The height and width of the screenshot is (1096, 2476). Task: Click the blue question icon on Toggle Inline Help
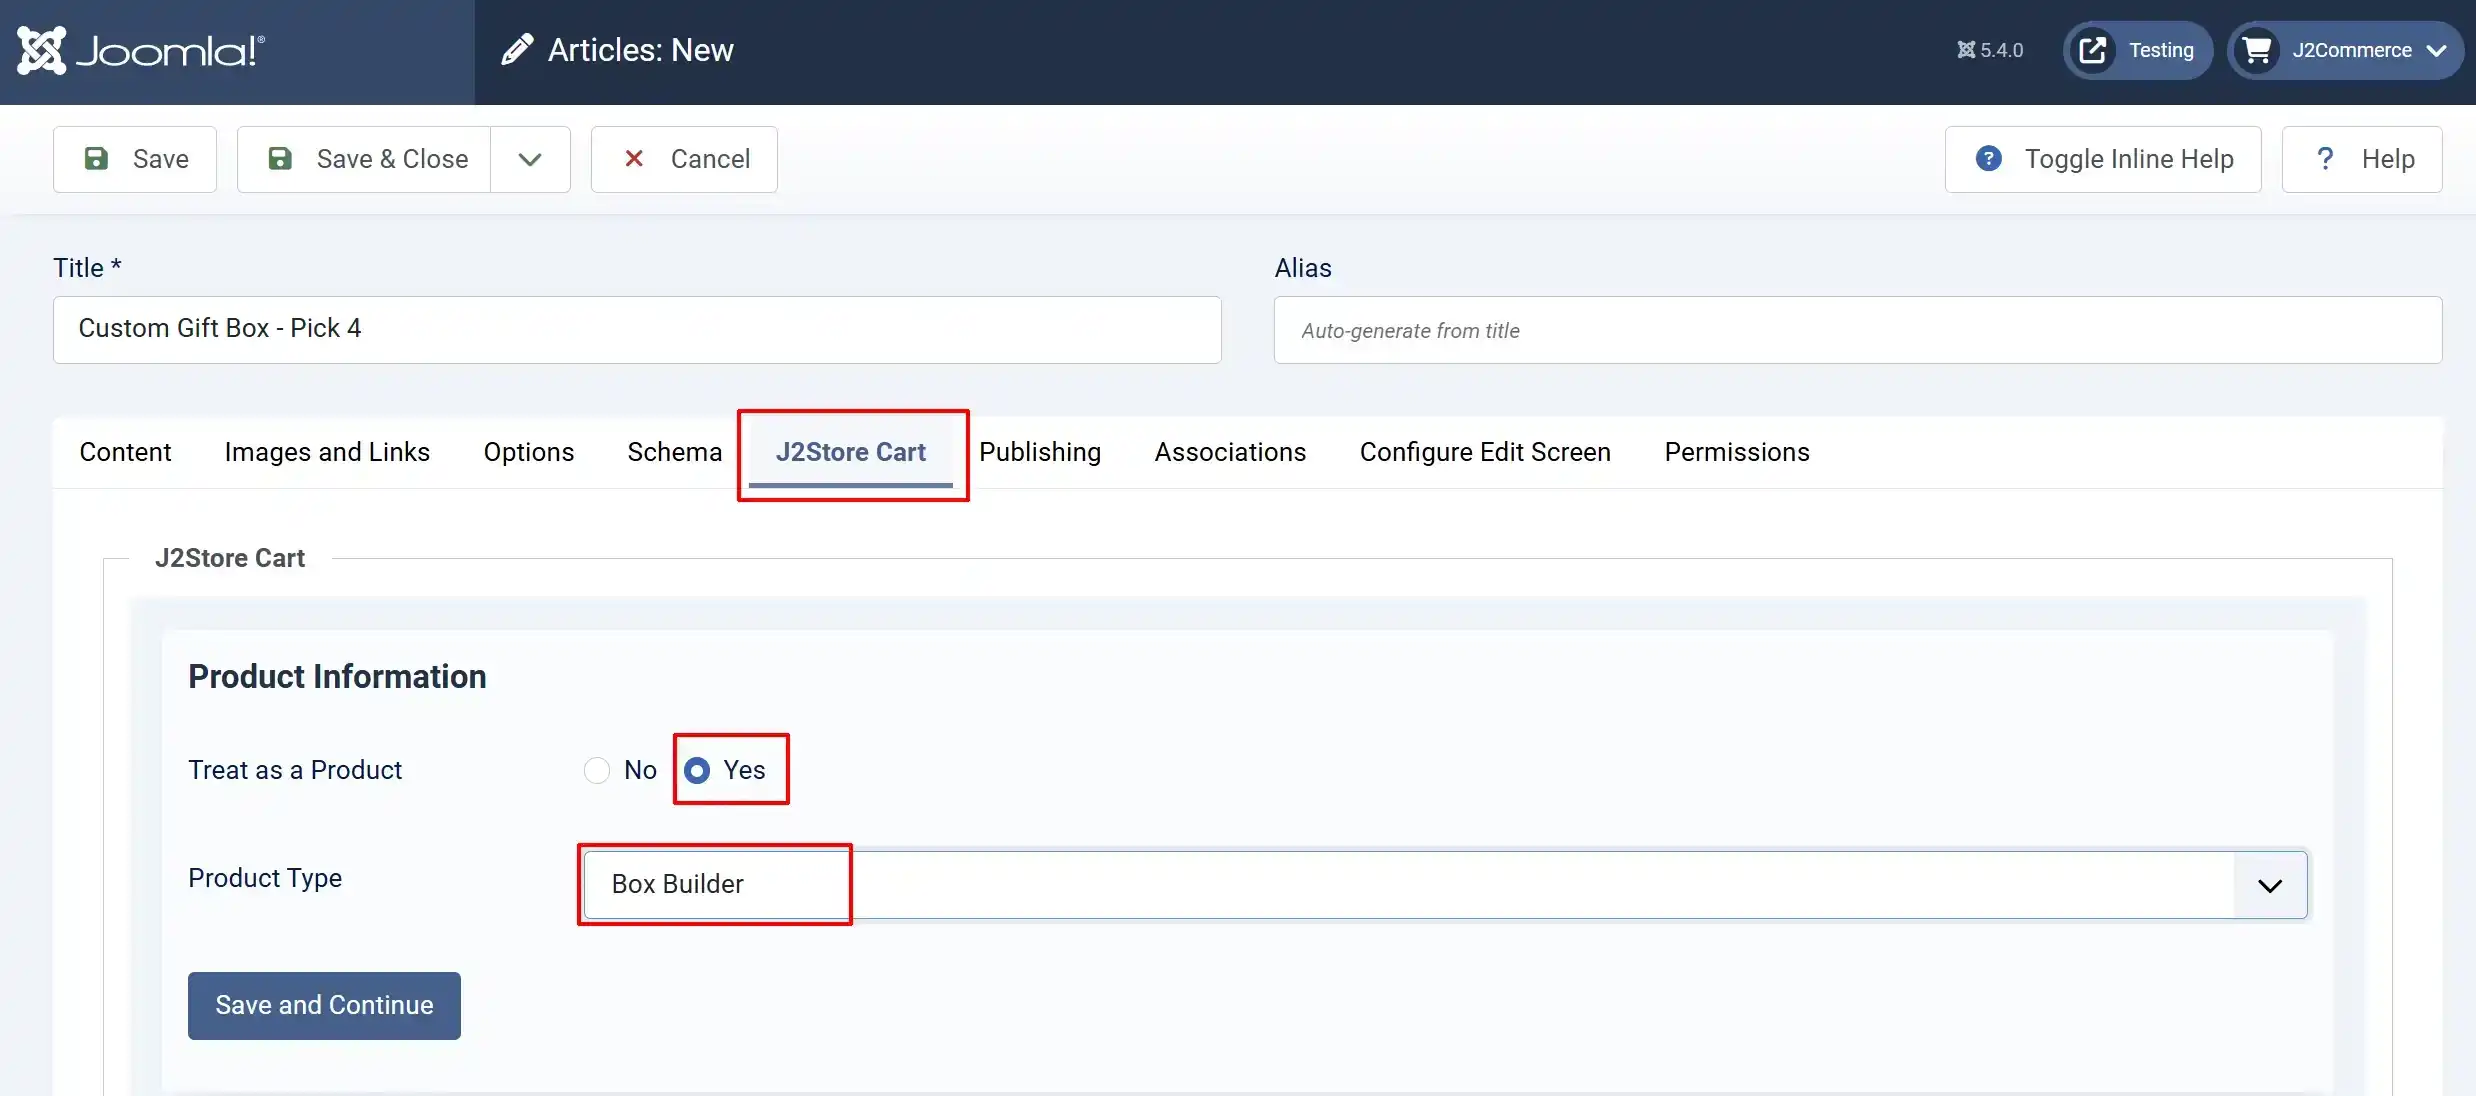pos(1989,159)
